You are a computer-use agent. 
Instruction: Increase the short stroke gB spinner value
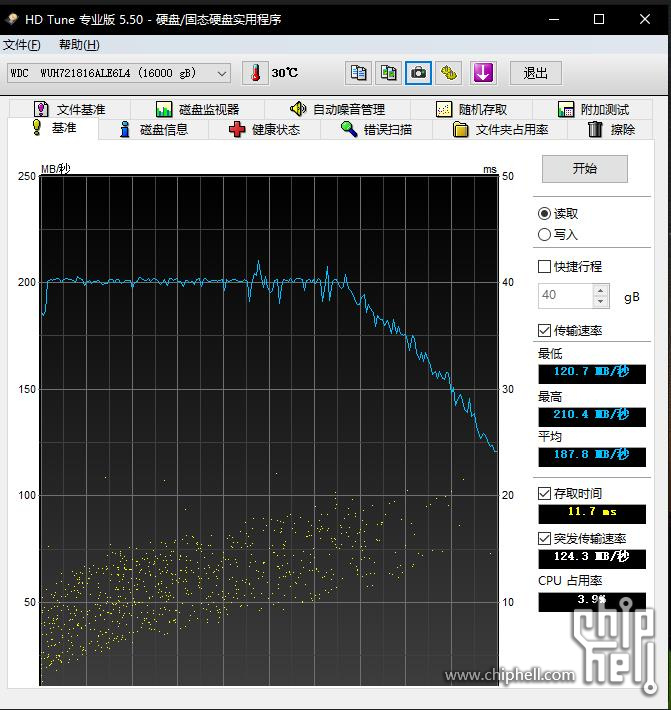pos(601,291)
